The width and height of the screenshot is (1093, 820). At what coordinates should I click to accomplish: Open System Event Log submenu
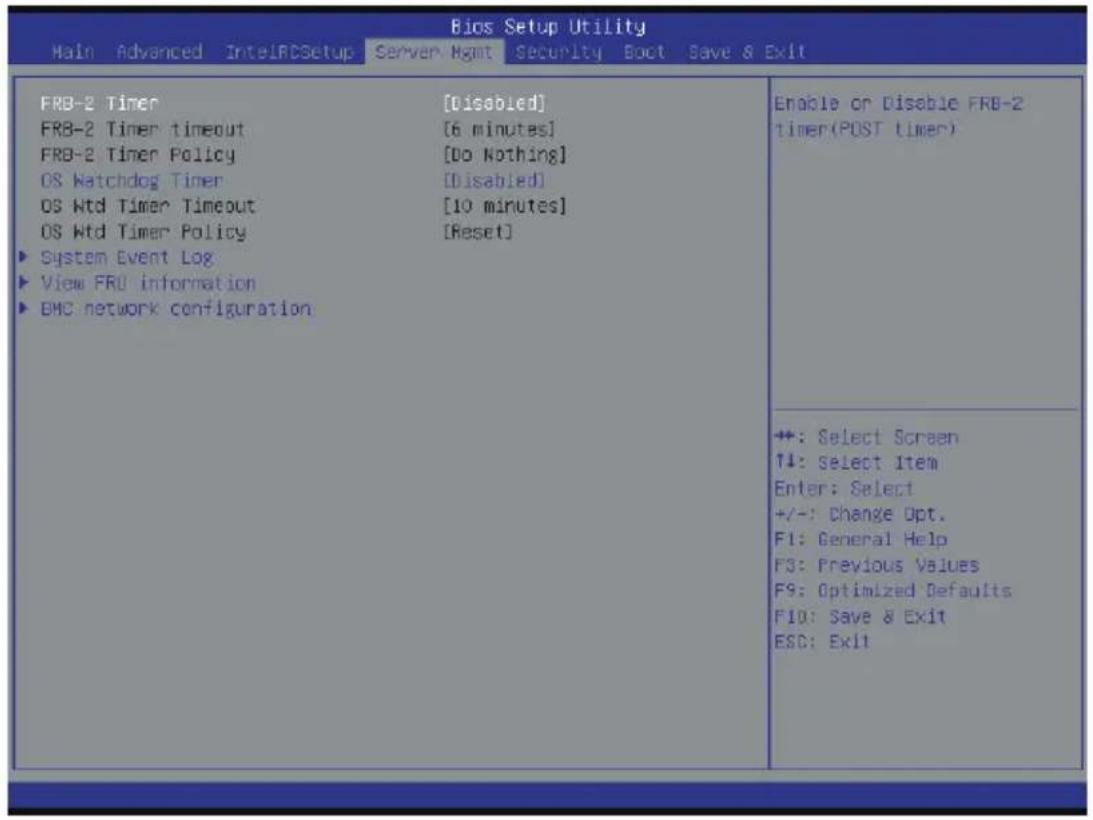[127, 258]
